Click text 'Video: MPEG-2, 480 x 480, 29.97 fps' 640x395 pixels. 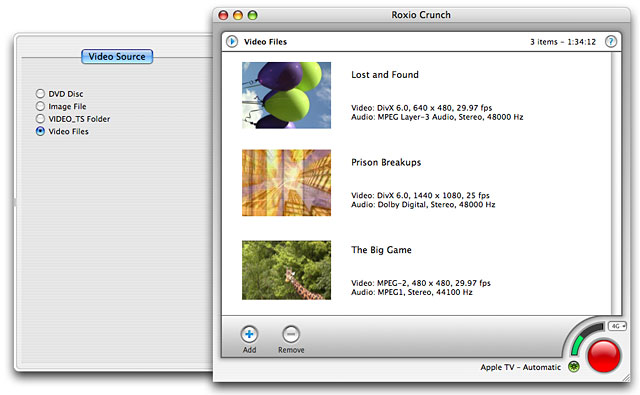click(421, 283)
